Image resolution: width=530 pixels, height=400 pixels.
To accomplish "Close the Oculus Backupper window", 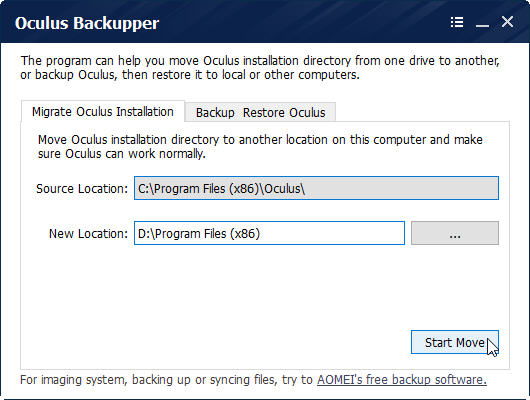I will pyautogui.click(x=507, y=22).
